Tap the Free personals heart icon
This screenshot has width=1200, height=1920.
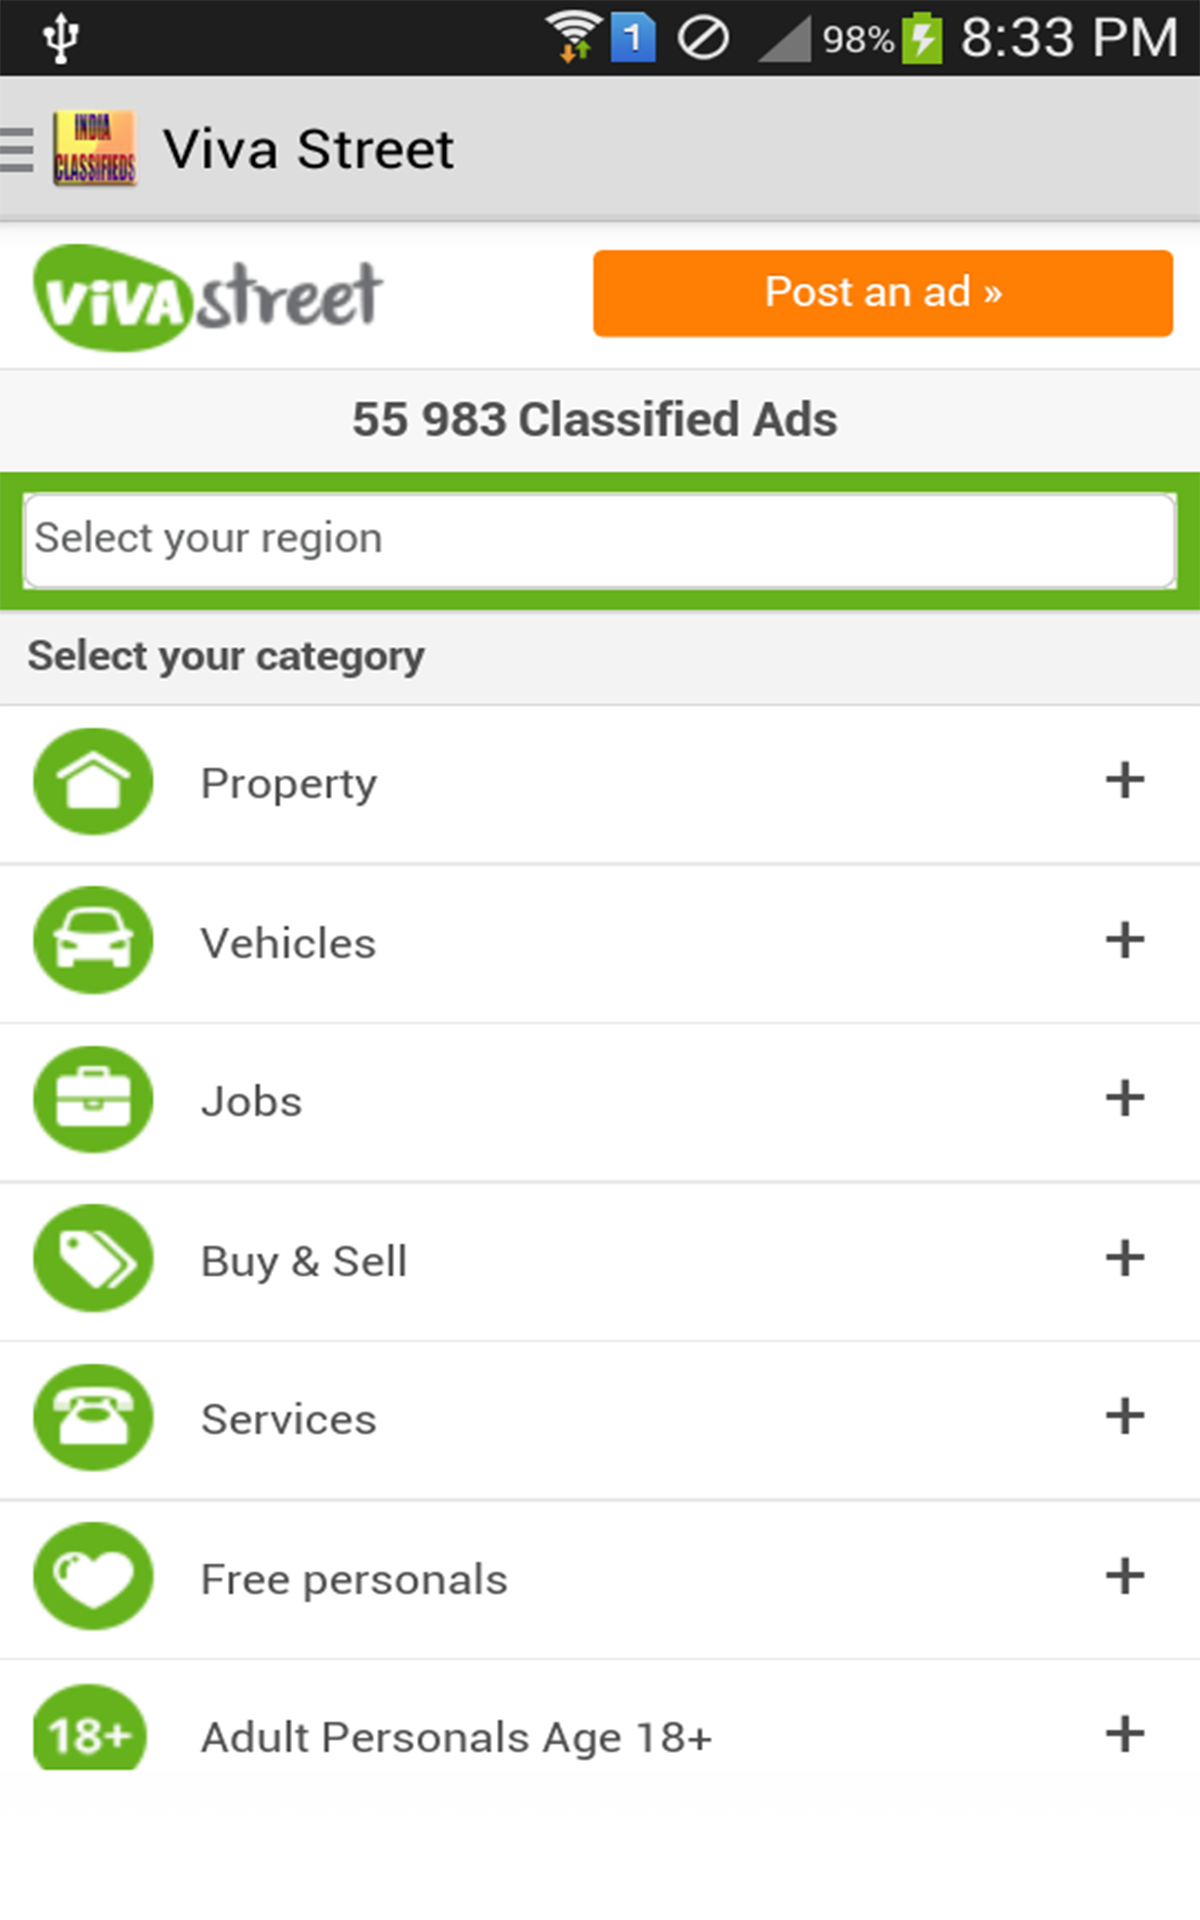coord(93,1577)
